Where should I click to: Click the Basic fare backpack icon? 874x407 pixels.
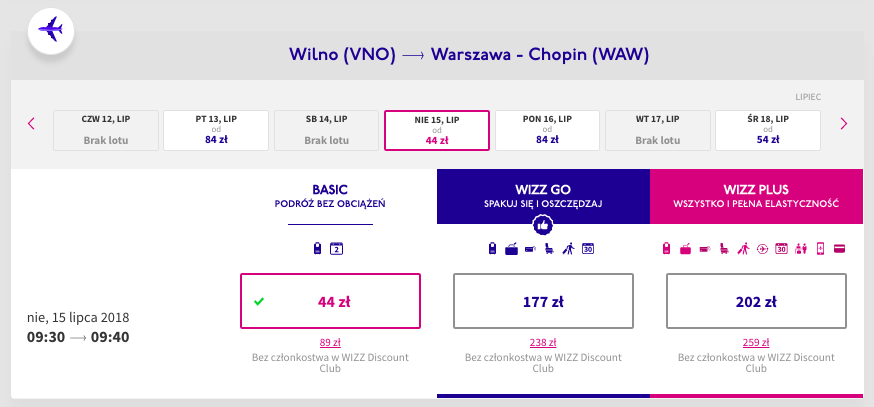(x=317, y=249)
